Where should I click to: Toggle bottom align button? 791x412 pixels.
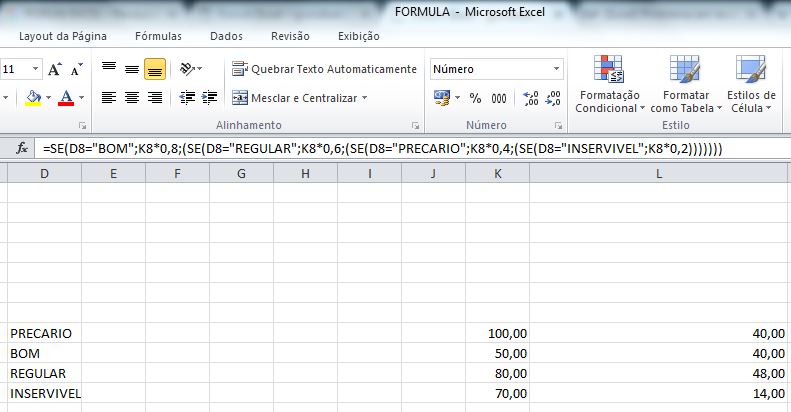click(155, 69)
